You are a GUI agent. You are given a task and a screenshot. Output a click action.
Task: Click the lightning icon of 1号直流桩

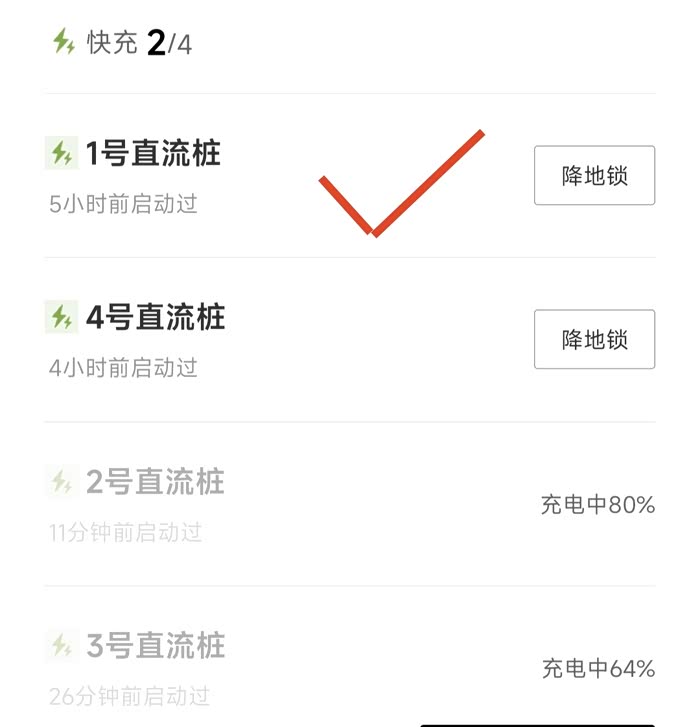[62, 153]
